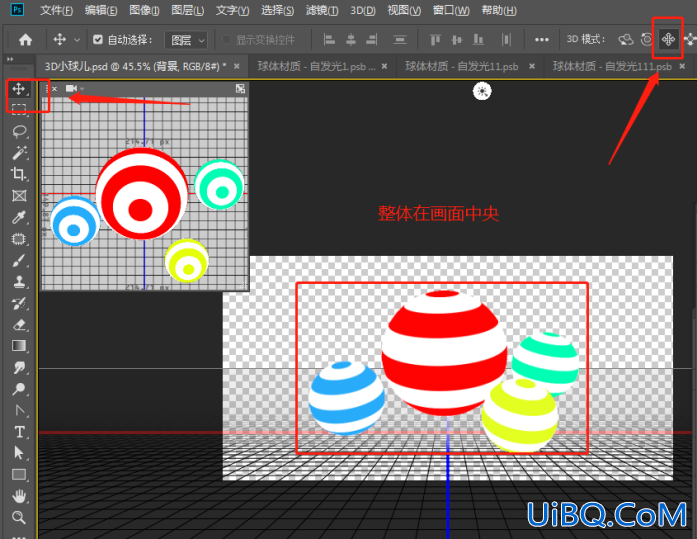Open the 文件(F) menu
Screen dimensions: 697x539
(x=56, y=10)
